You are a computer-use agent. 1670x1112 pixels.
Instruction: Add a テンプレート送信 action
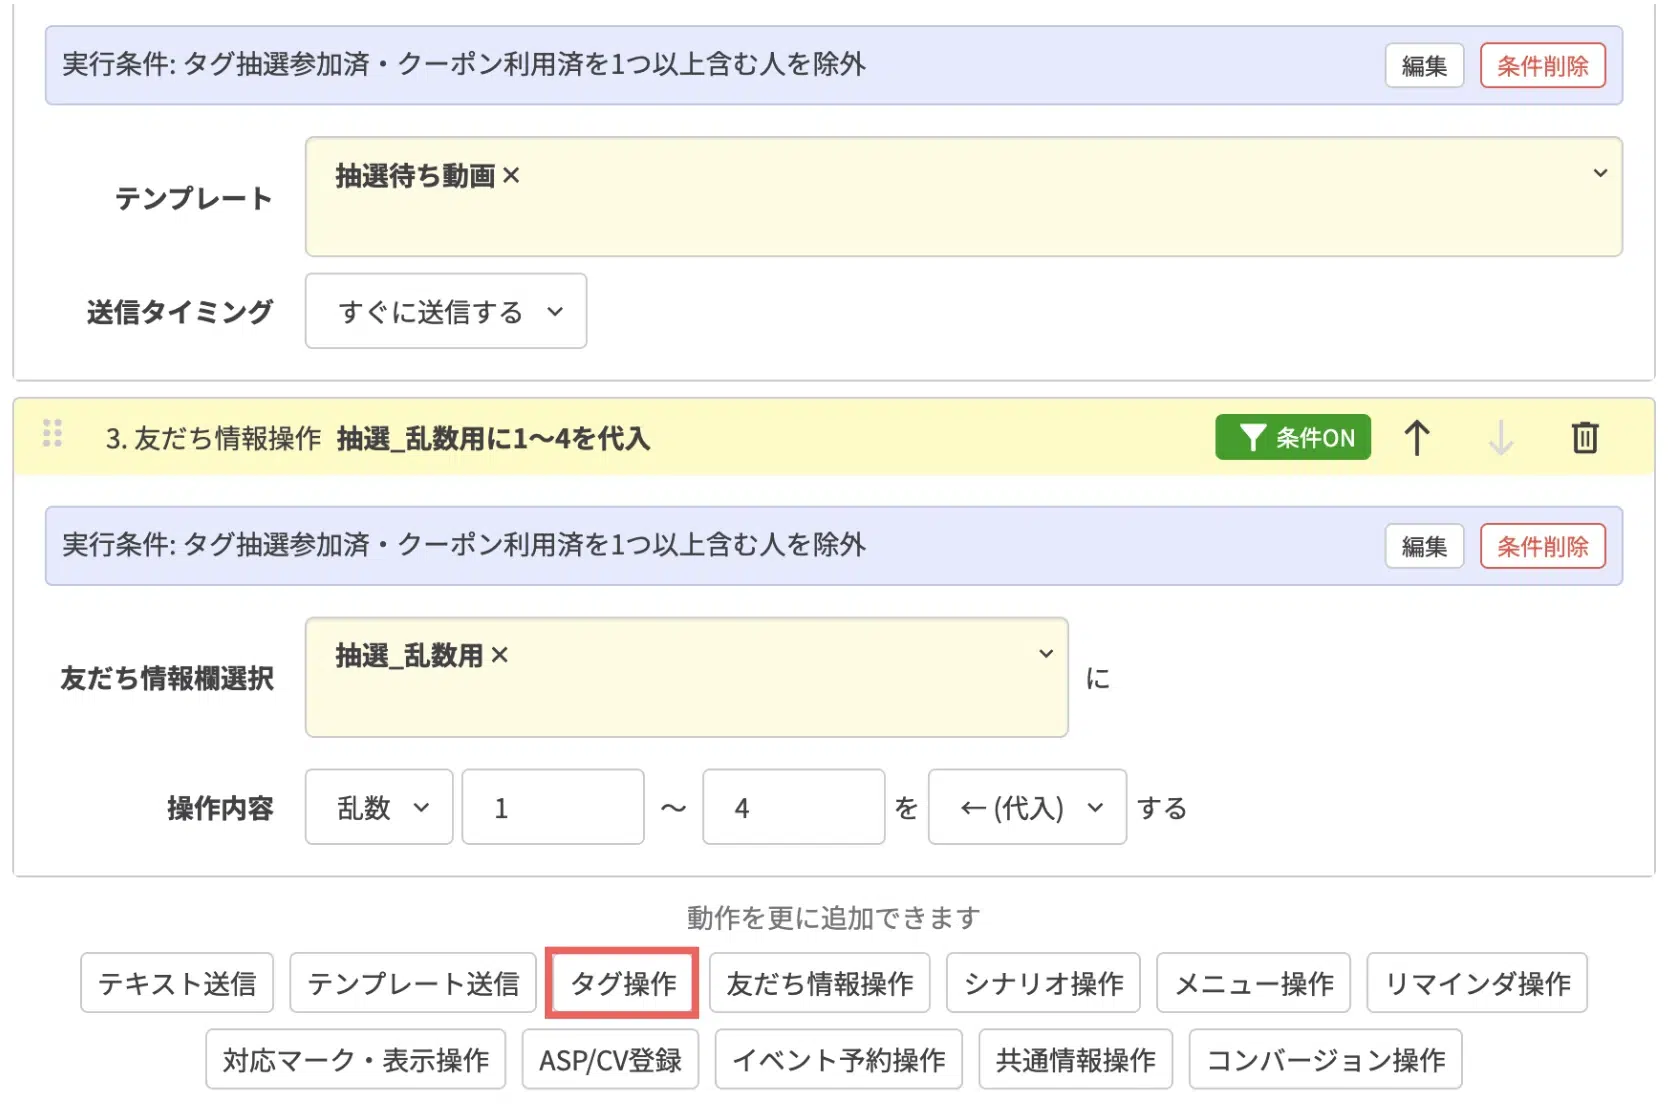(413, 983)
